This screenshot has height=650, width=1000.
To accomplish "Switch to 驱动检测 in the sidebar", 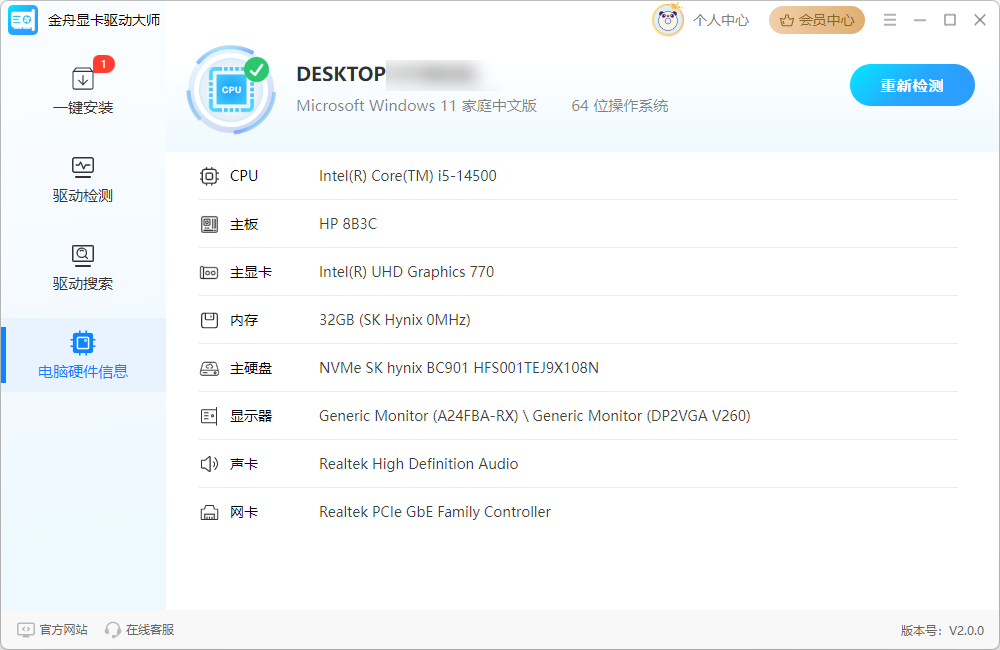I will pos(83,180).
